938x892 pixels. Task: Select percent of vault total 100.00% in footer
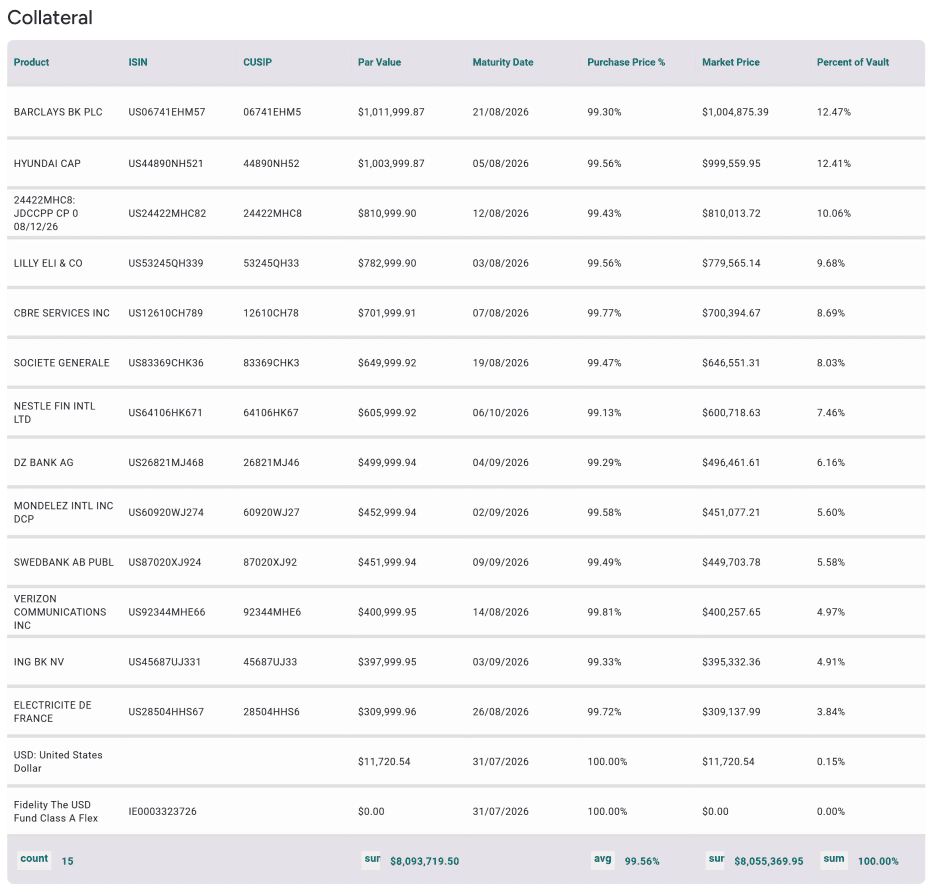(x=878, y=861)
